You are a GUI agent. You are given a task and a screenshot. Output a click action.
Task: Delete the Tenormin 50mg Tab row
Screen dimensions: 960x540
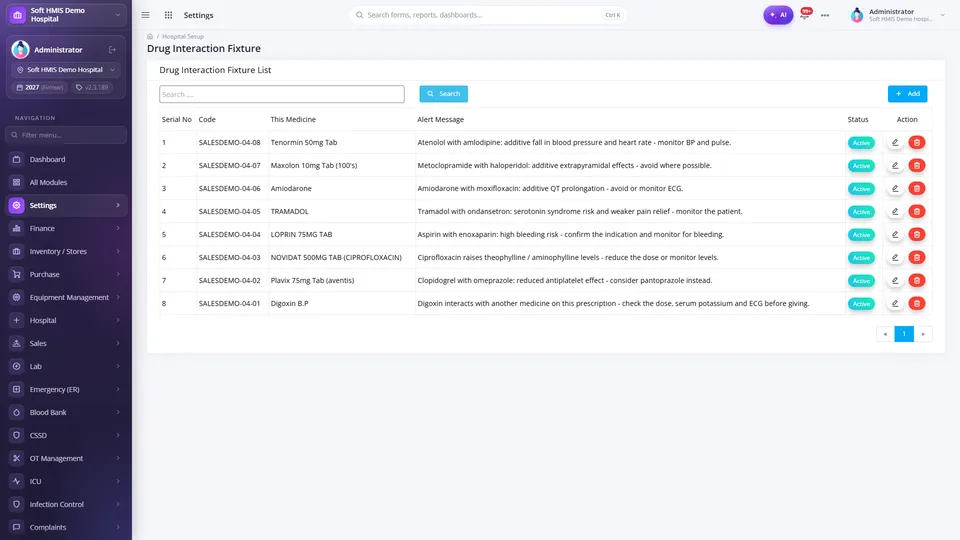point(917,143)
